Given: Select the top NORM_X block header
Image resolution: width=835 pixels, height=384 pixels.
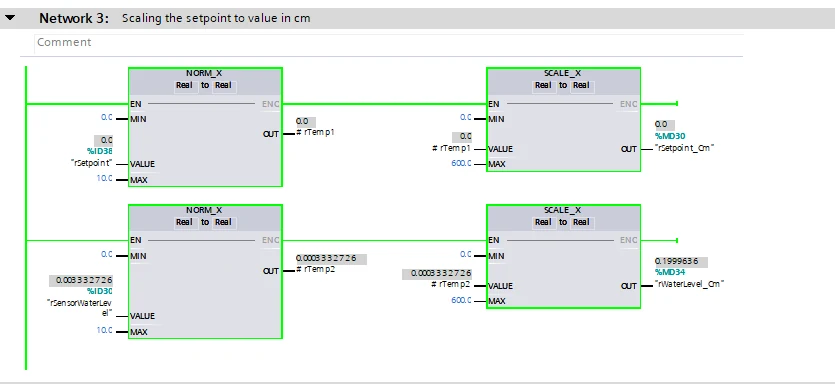Looking at the screenshot, I should [204, 73].
